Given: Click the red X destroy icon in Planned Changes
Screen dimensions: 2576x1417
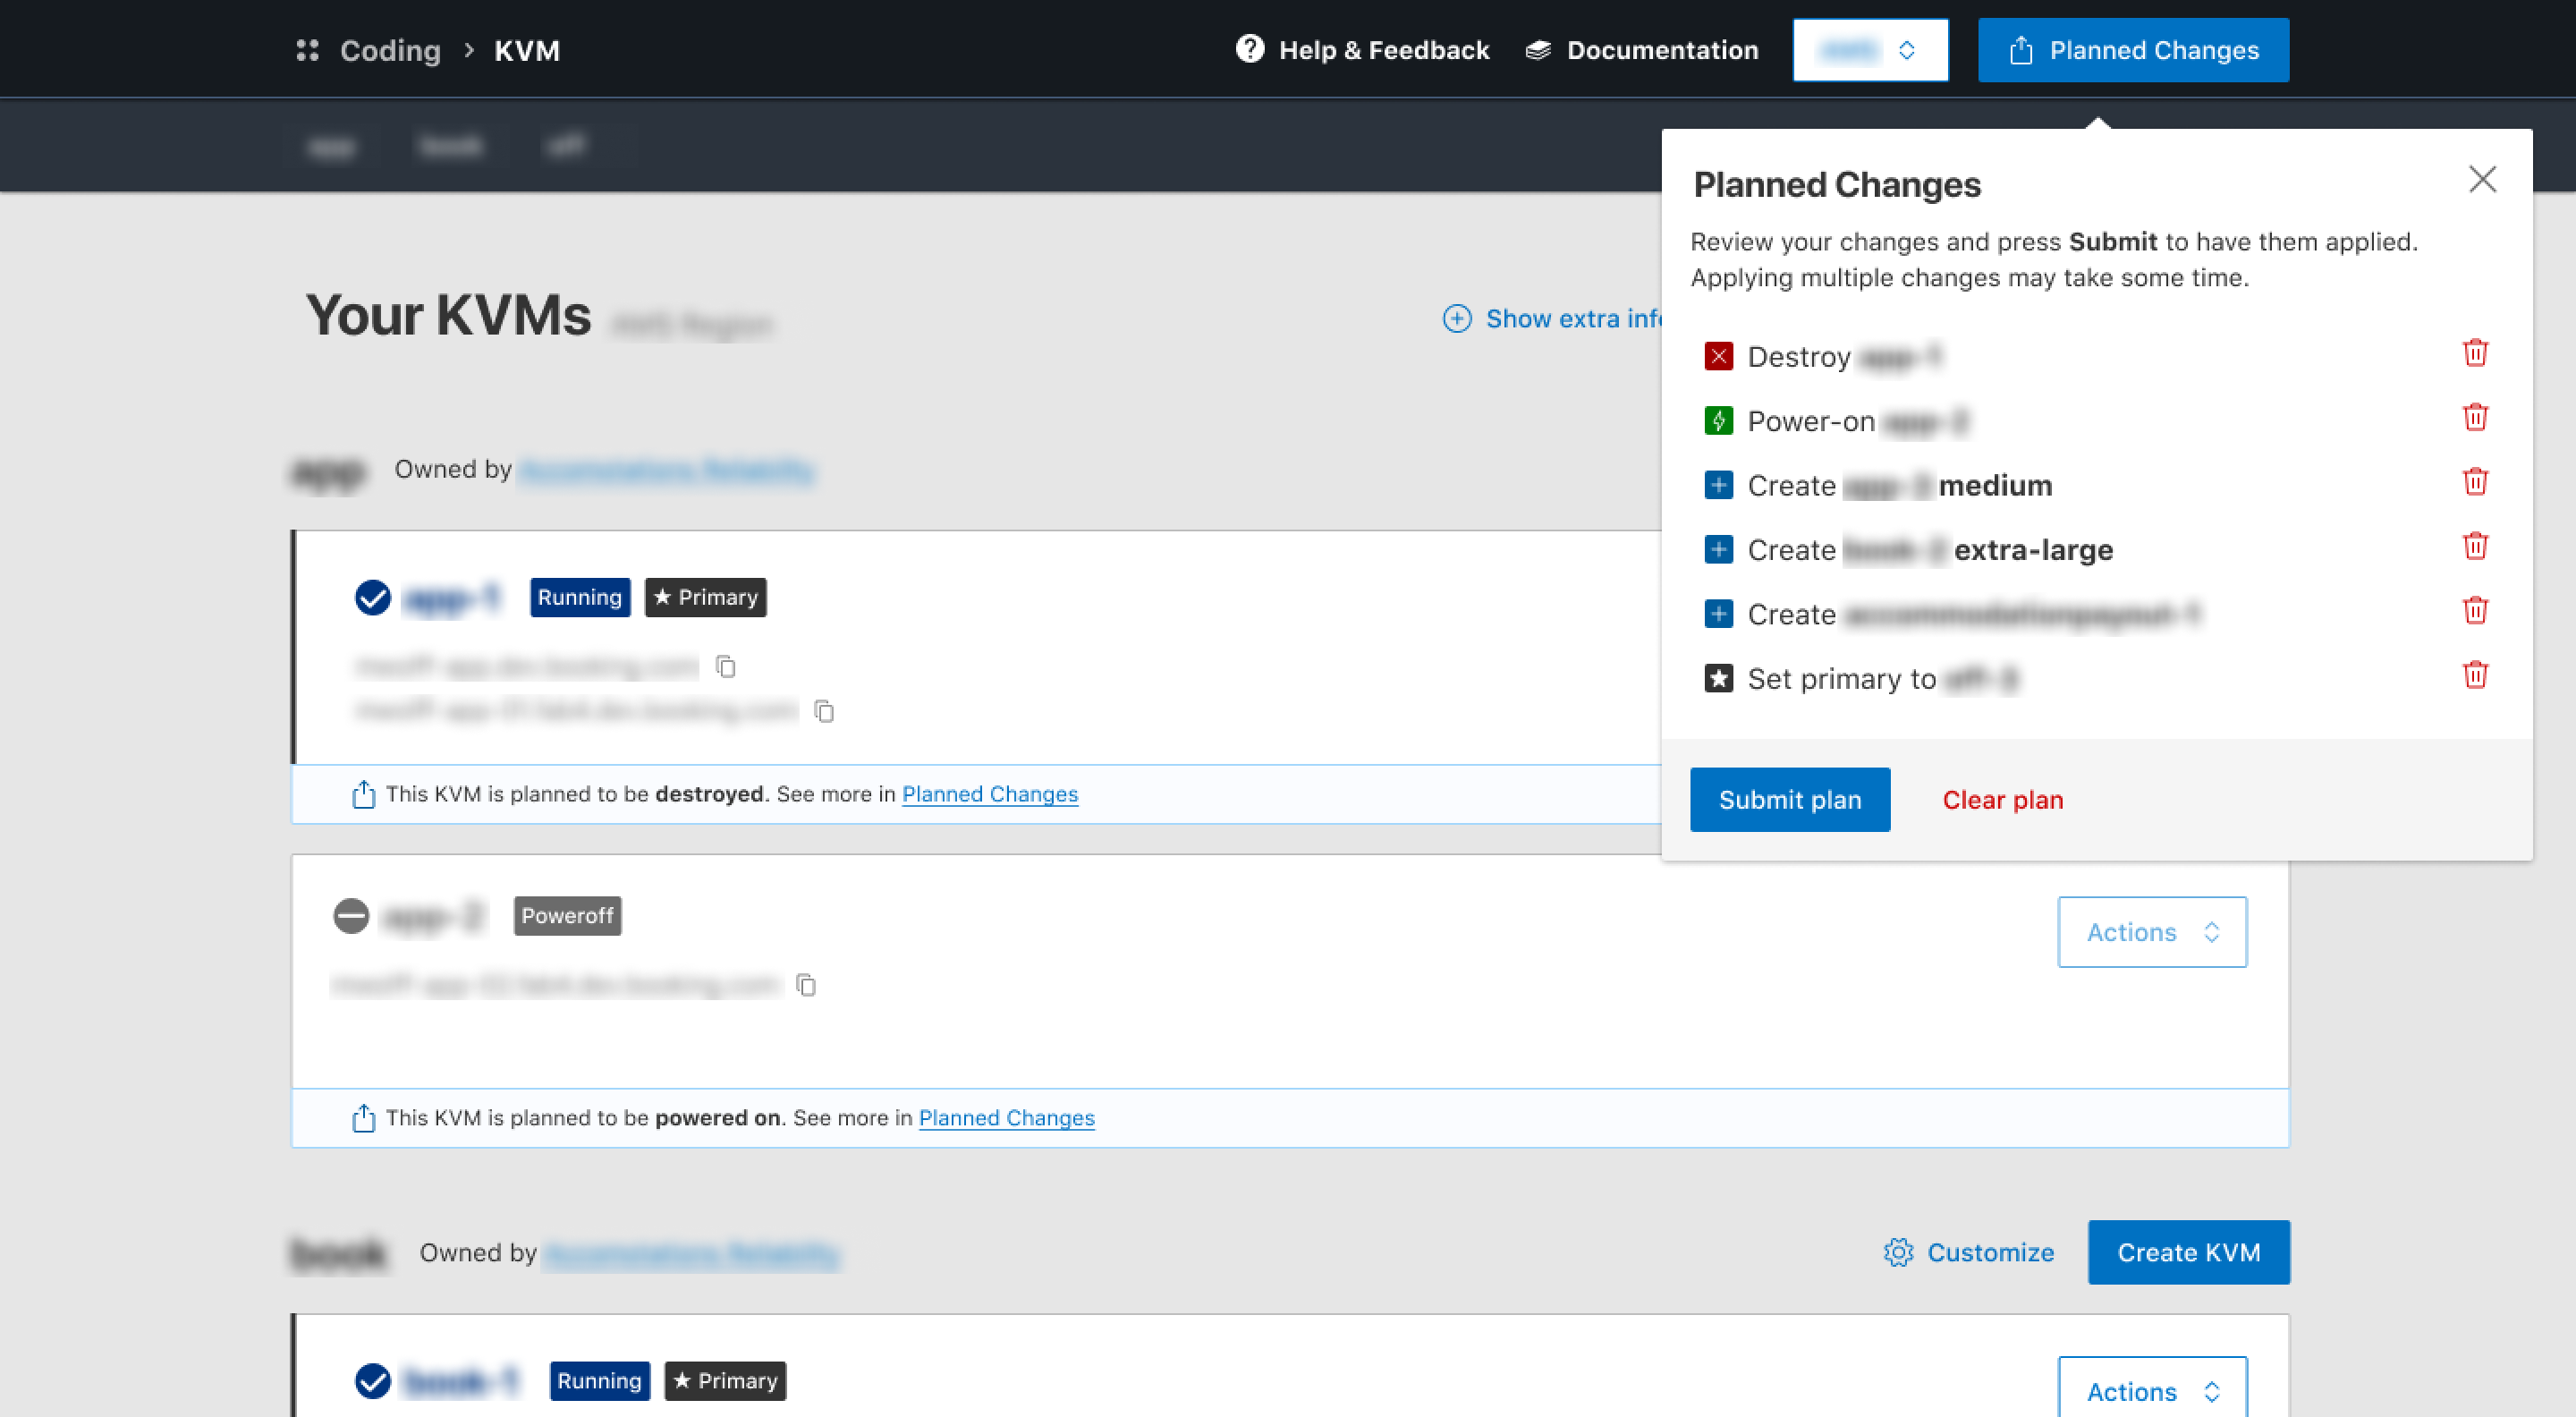Looking at the screenshot, I should (x=1719, y=356).
